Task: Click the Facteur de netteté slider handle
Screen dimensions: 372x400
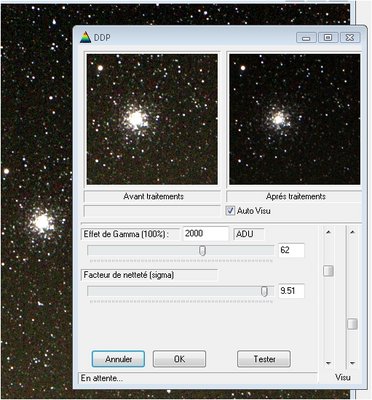Action: tap(264, 291)
